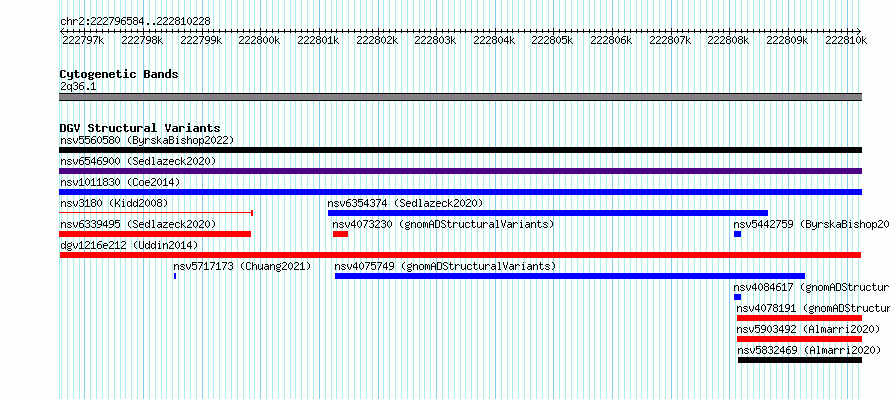Click the 222807k ruler label

pyautogui.click(x=670, y=40)
